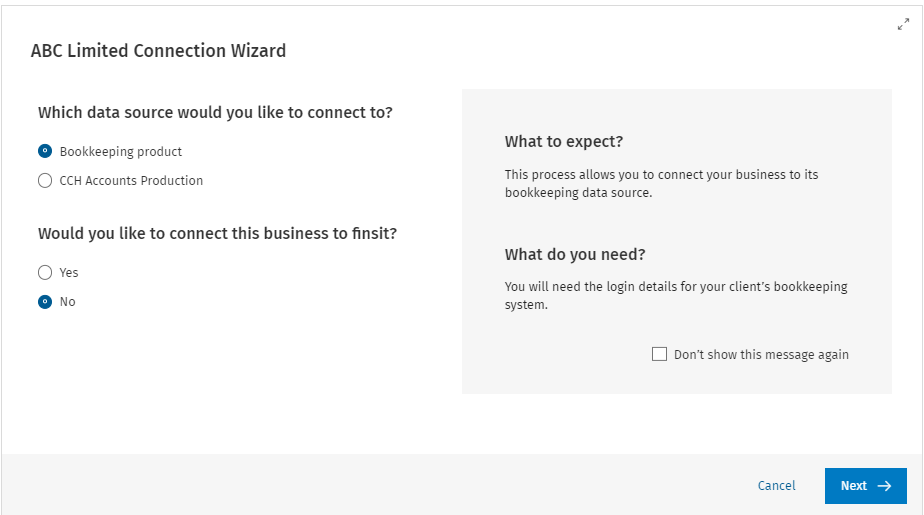Click the 'No' option label text
The image size is (924, 515).
tap(67, 302)
